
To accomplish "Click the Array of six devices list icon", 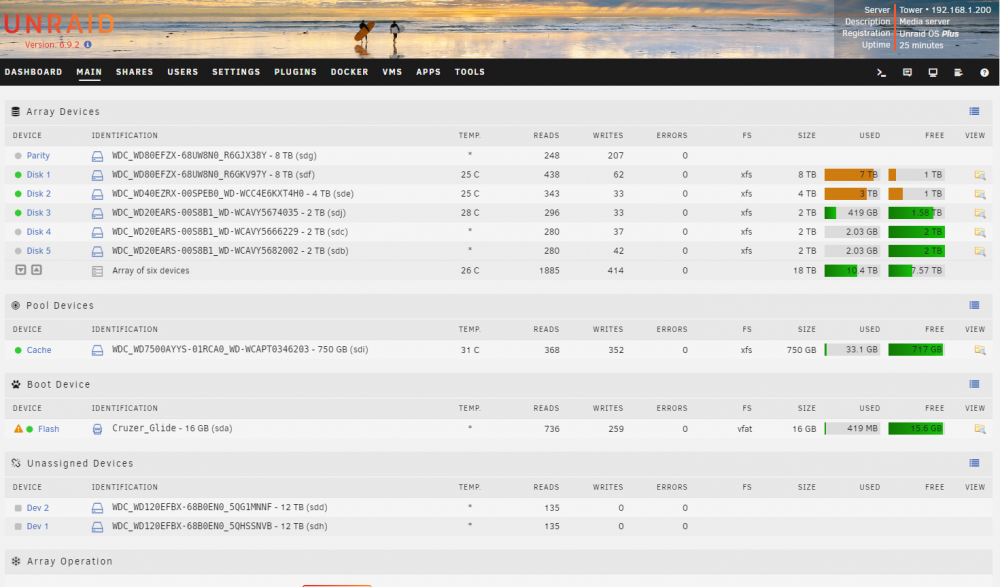I will (97, 271).
